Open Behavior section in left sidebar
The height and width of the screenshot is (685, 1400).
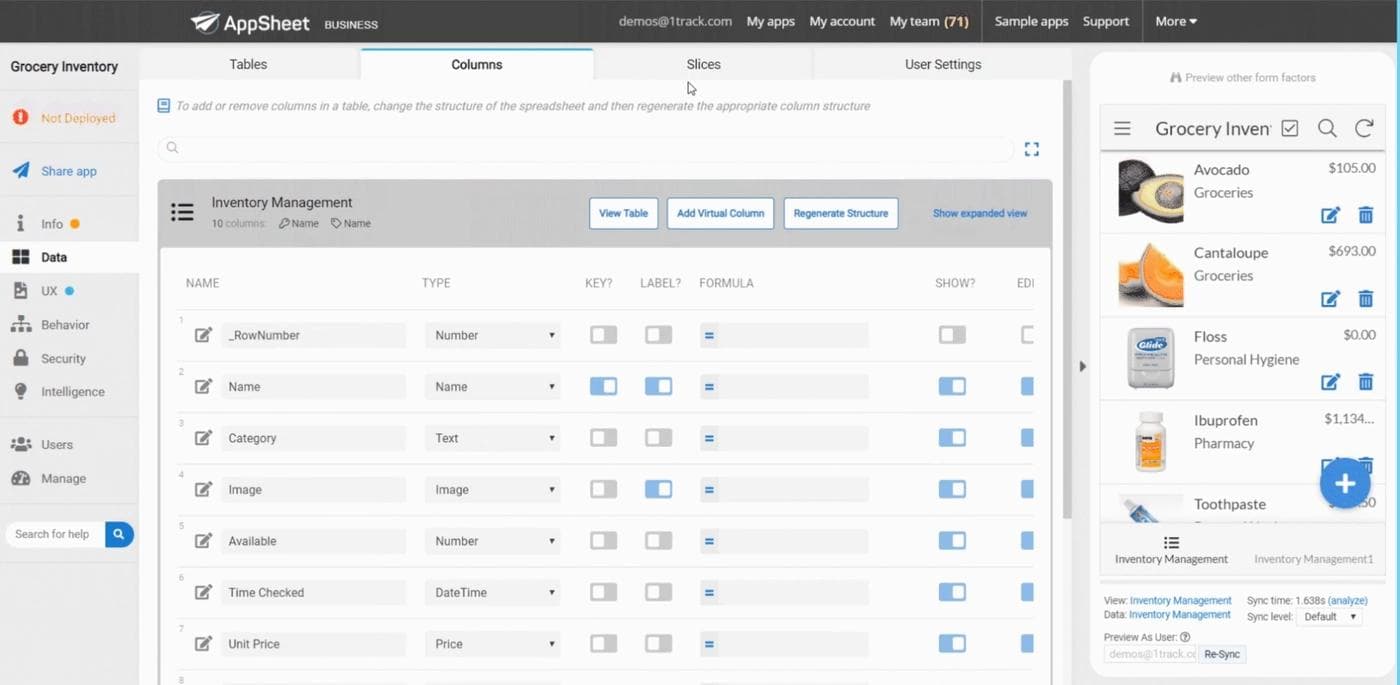65,325
